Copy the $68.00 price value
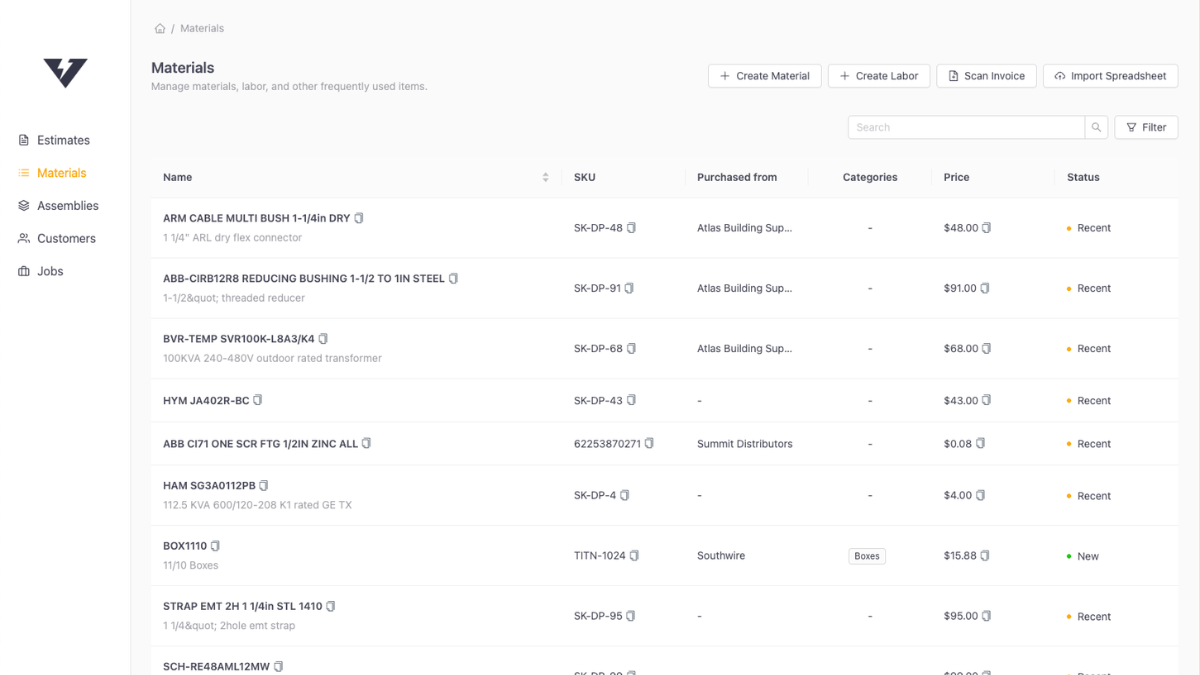Viewport: 1200px width, 675px height. (x=986, y=349)
